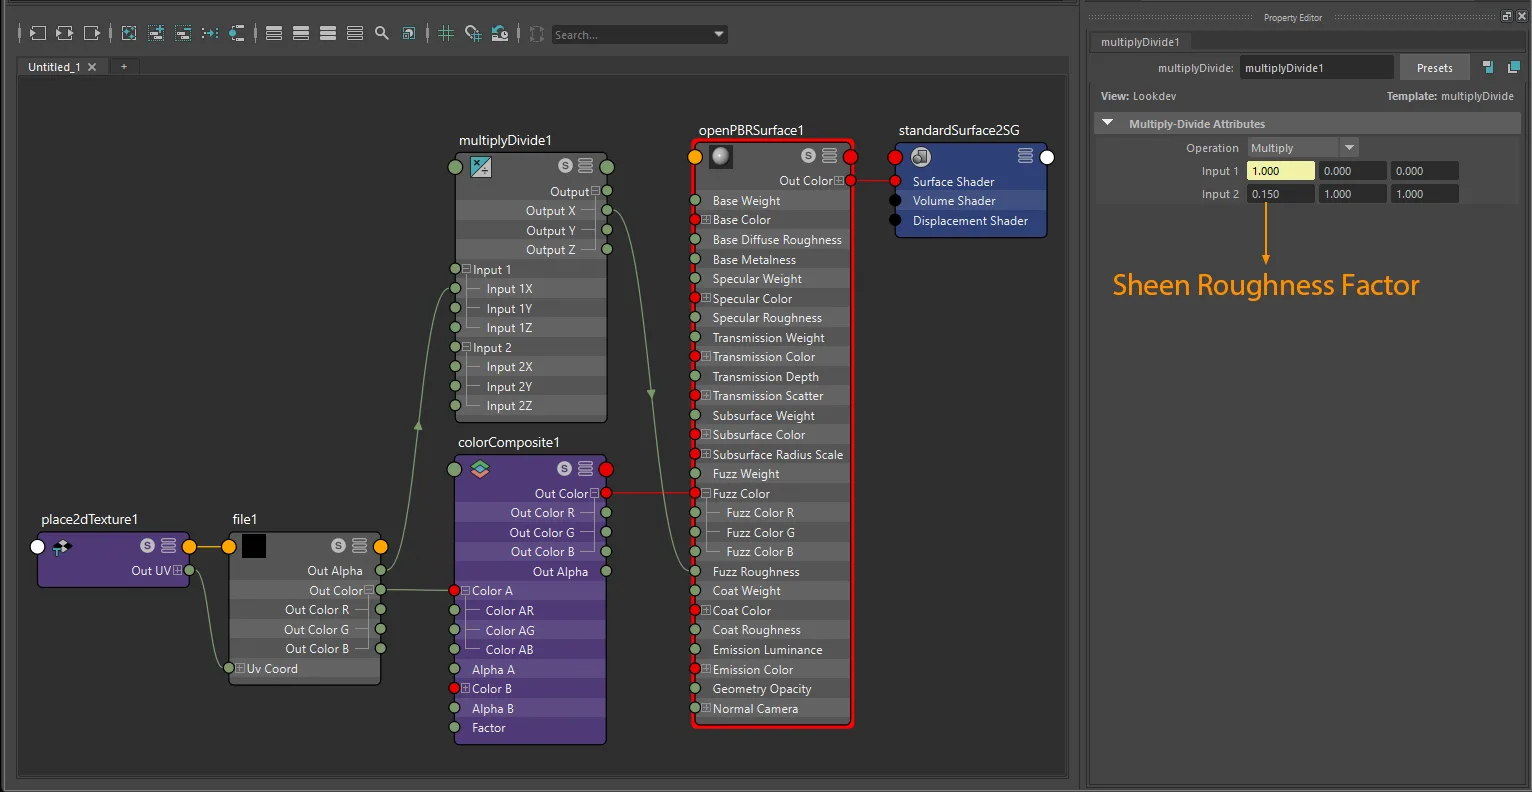Click the highlighted Input 1 value 1.000
This screenshot has height=792, width=1532.
click(1280, 171)
